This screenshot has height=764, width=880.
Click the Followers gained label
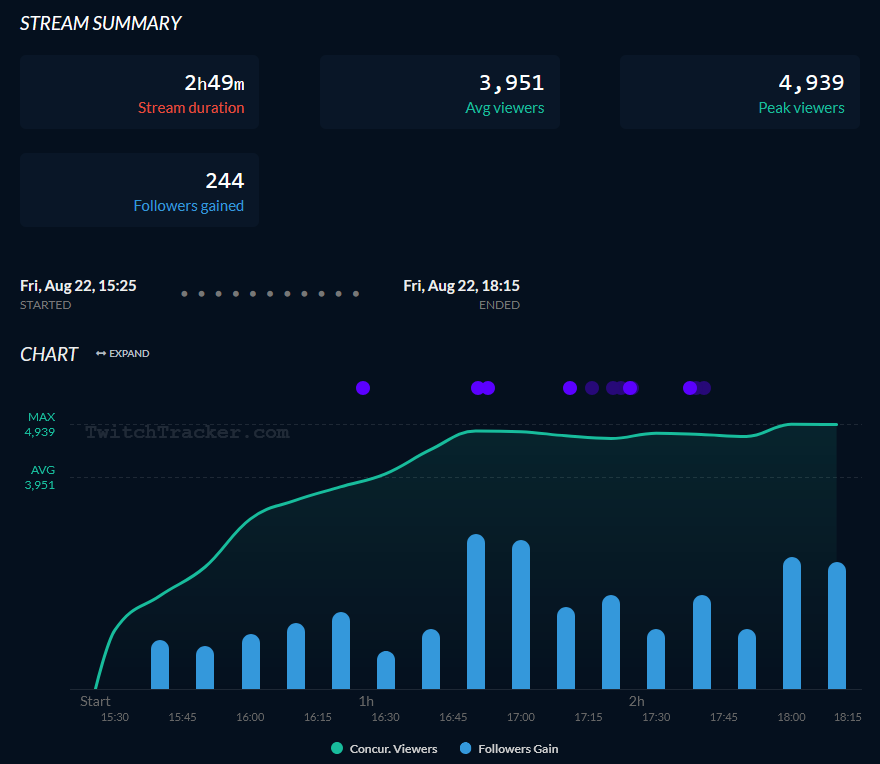coord(189,206)
